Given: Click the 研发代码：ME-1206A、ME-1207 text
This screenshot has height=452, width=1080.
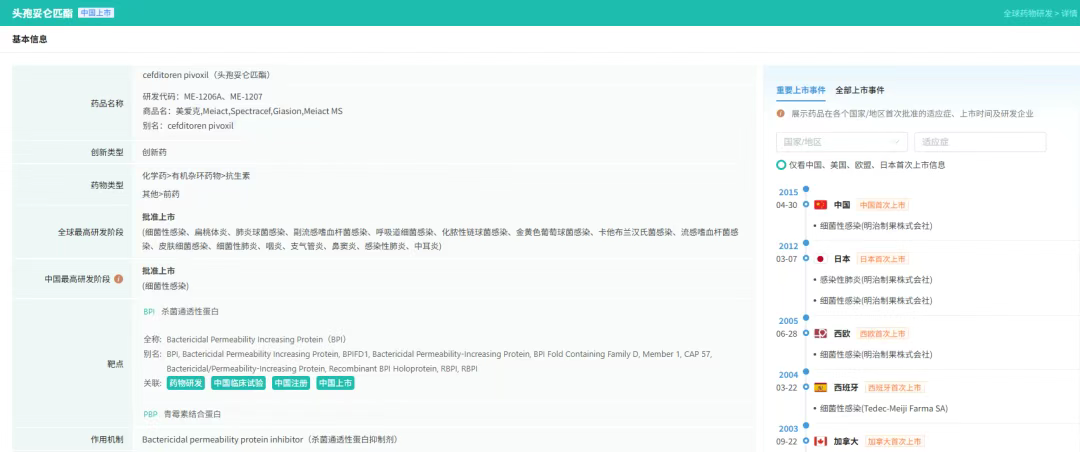Looking at the screenshot, I should (x=202, y=96).
